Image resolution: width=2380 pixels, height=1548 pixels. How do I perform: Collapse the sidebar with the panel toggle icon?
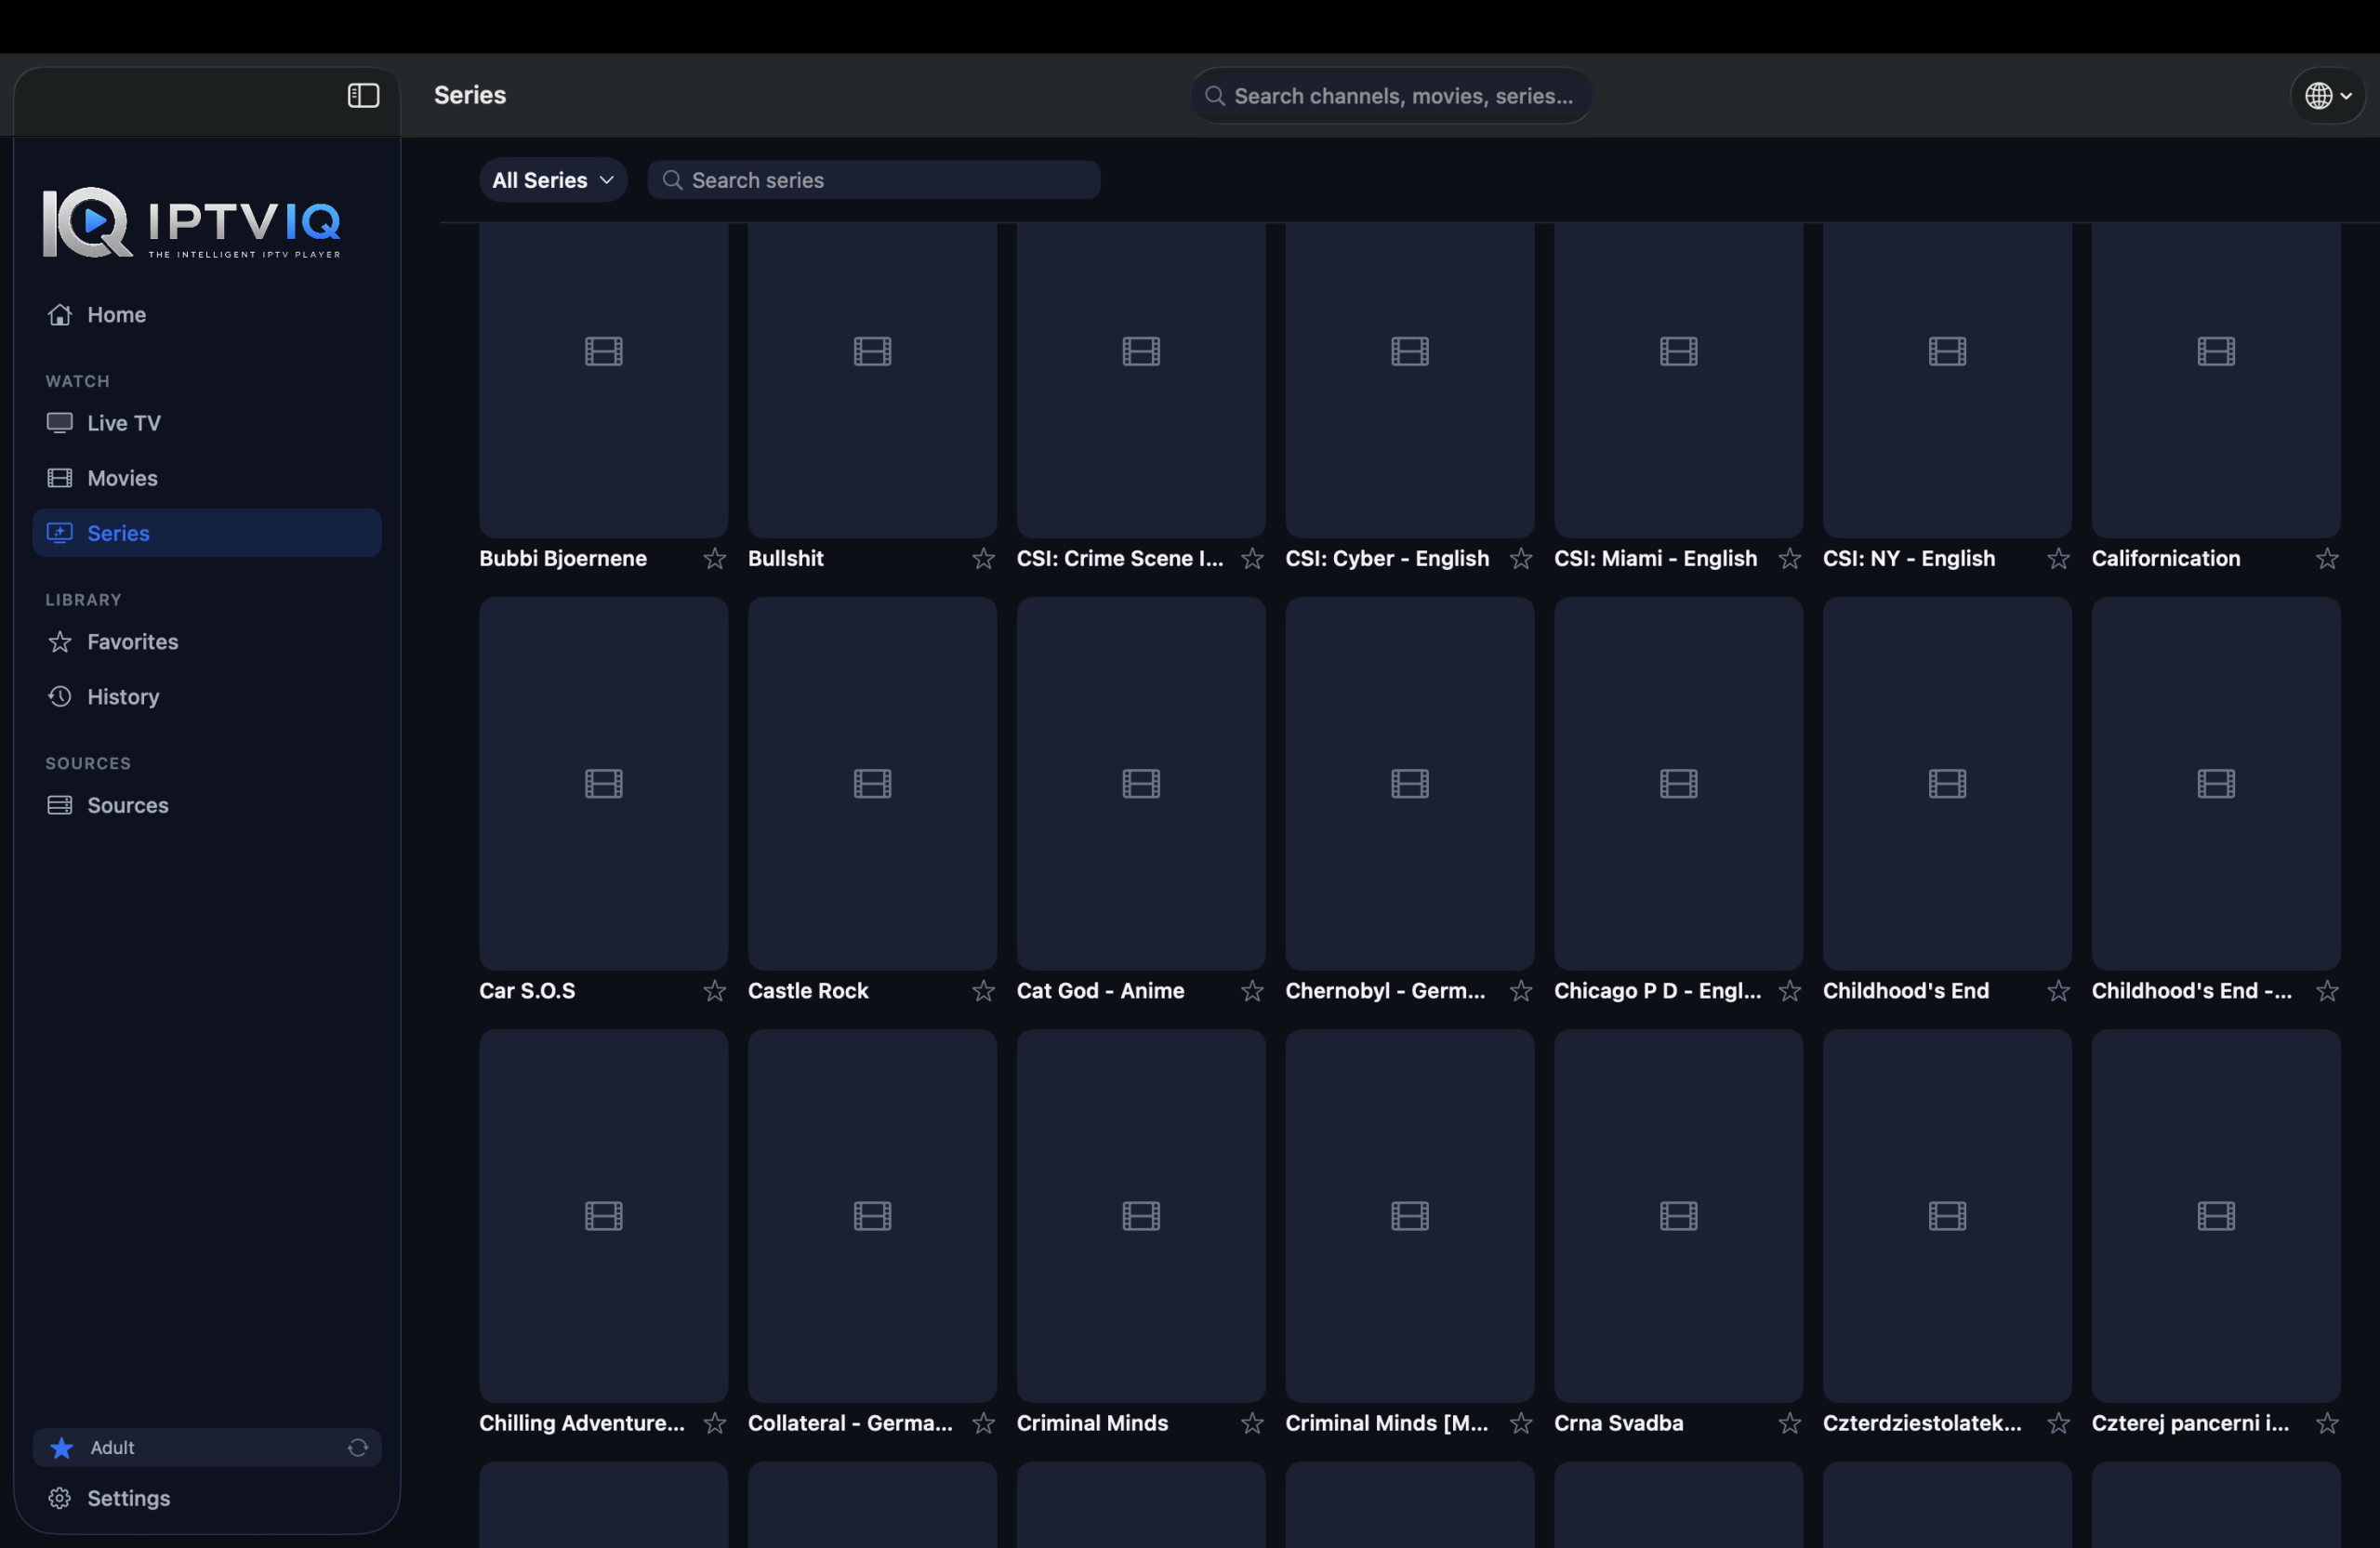(x=363, y=95)
